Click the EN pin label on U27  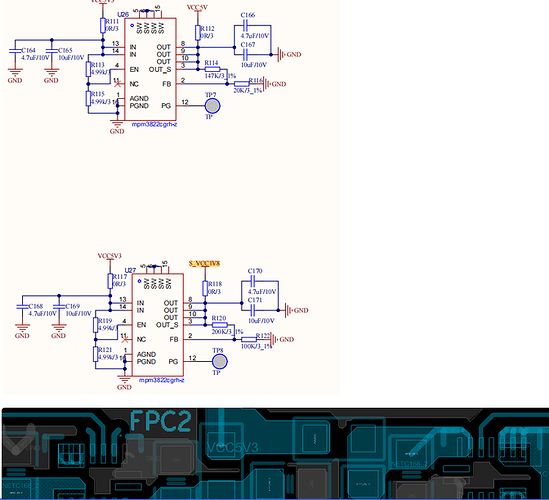(x=141, y=325)
